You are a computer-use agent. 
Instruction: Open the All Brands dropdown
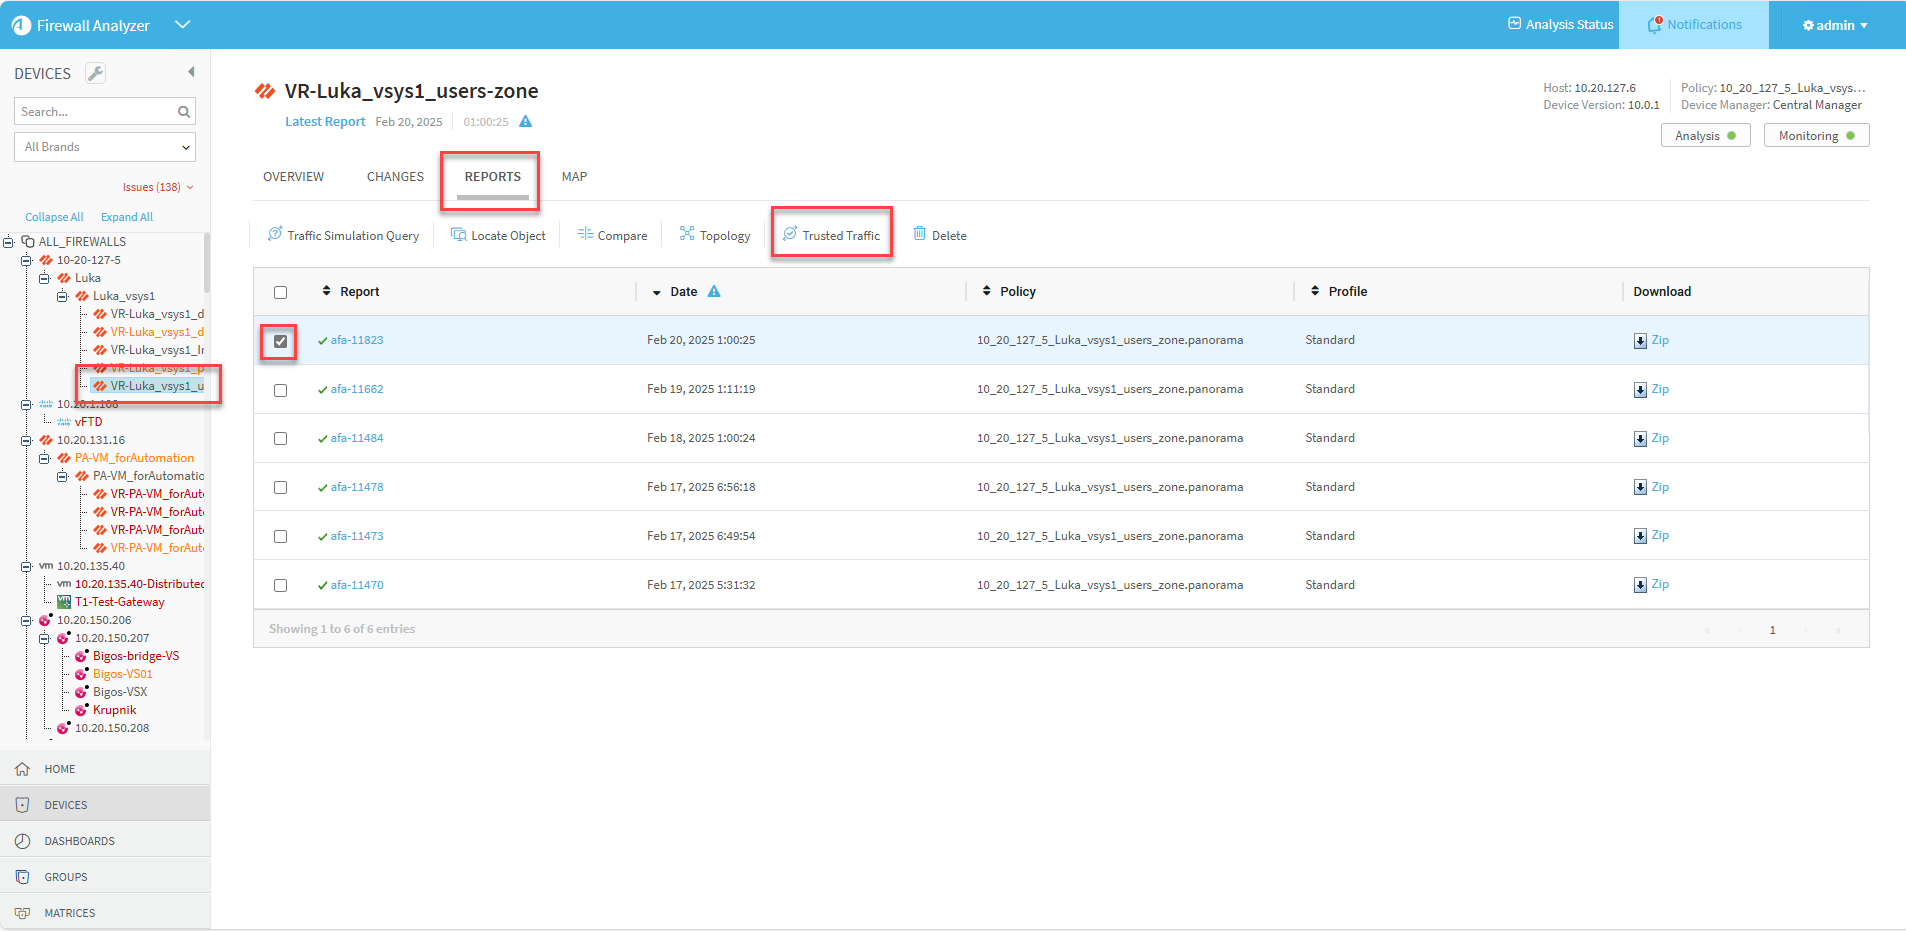pos(105,147)
